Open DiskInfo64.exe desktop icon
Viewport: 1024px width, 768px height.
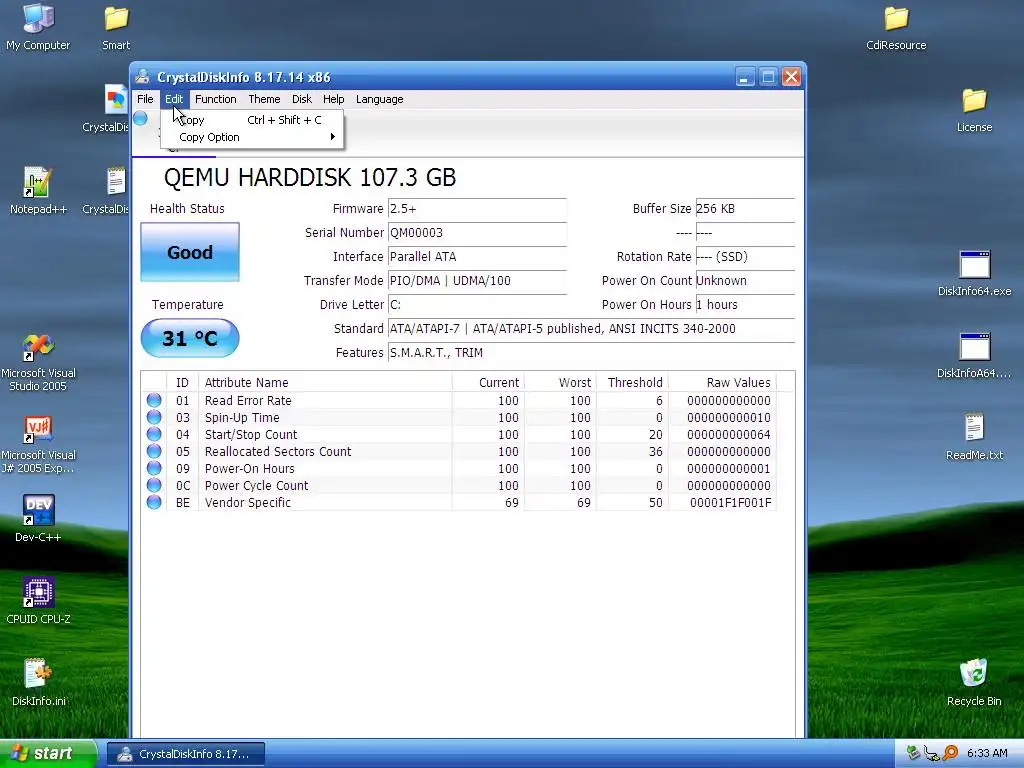[x=974, y=272]
